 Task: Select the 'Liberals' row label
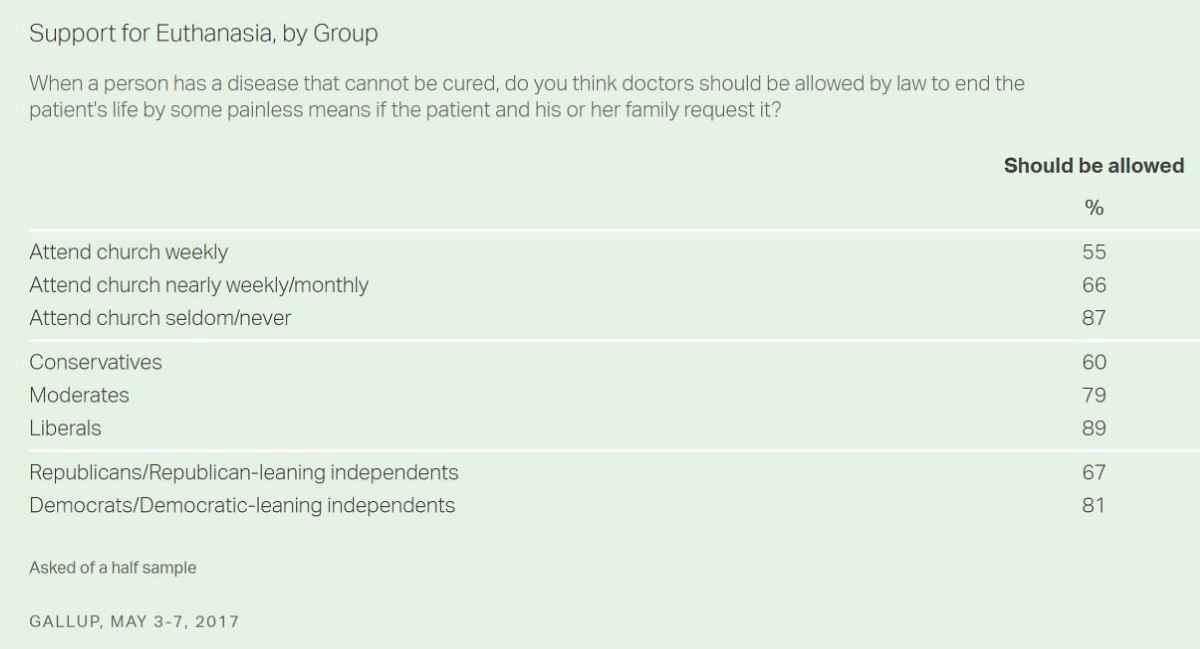66,428
